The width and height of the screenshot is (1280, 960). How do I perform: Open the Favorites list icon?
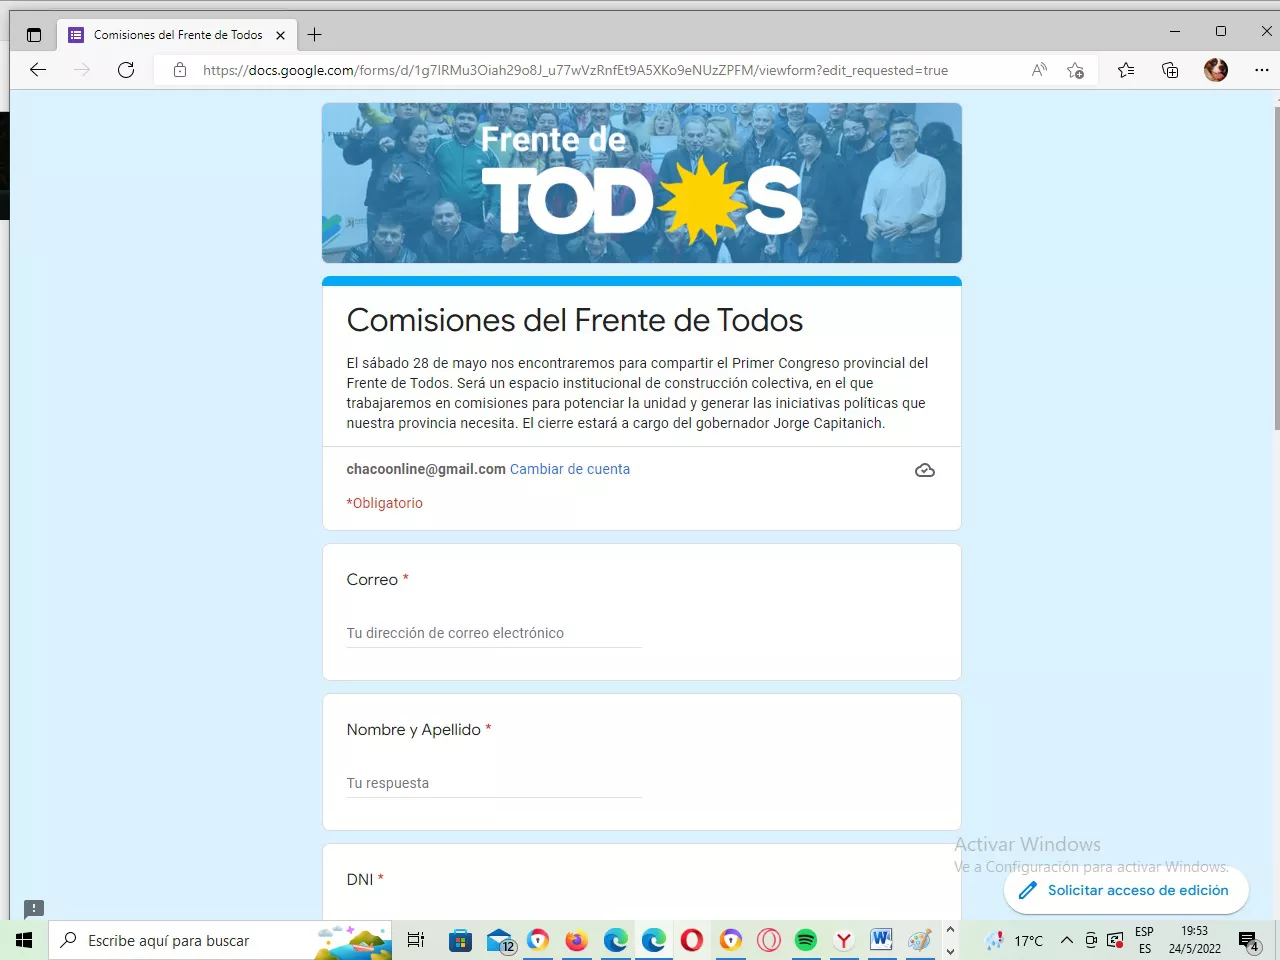coord(1126,70)
